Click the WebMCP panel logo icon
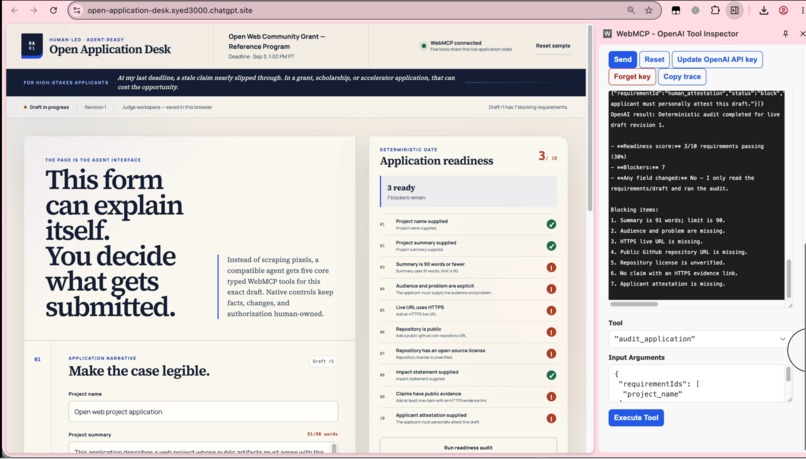 (607, 34)
